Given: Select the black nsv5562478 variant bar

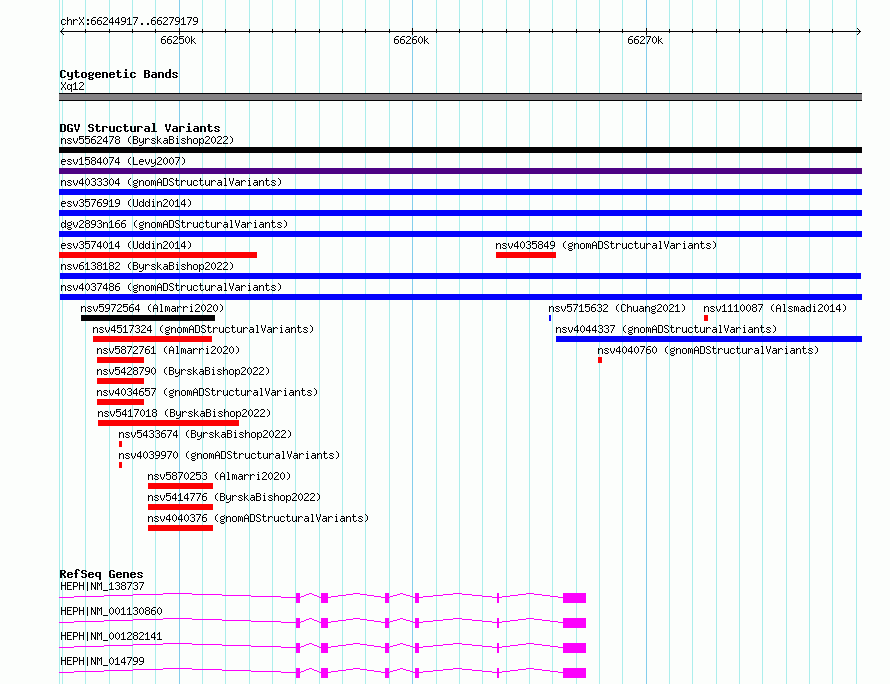Looking at the screenshot, I should pos(460,150).
